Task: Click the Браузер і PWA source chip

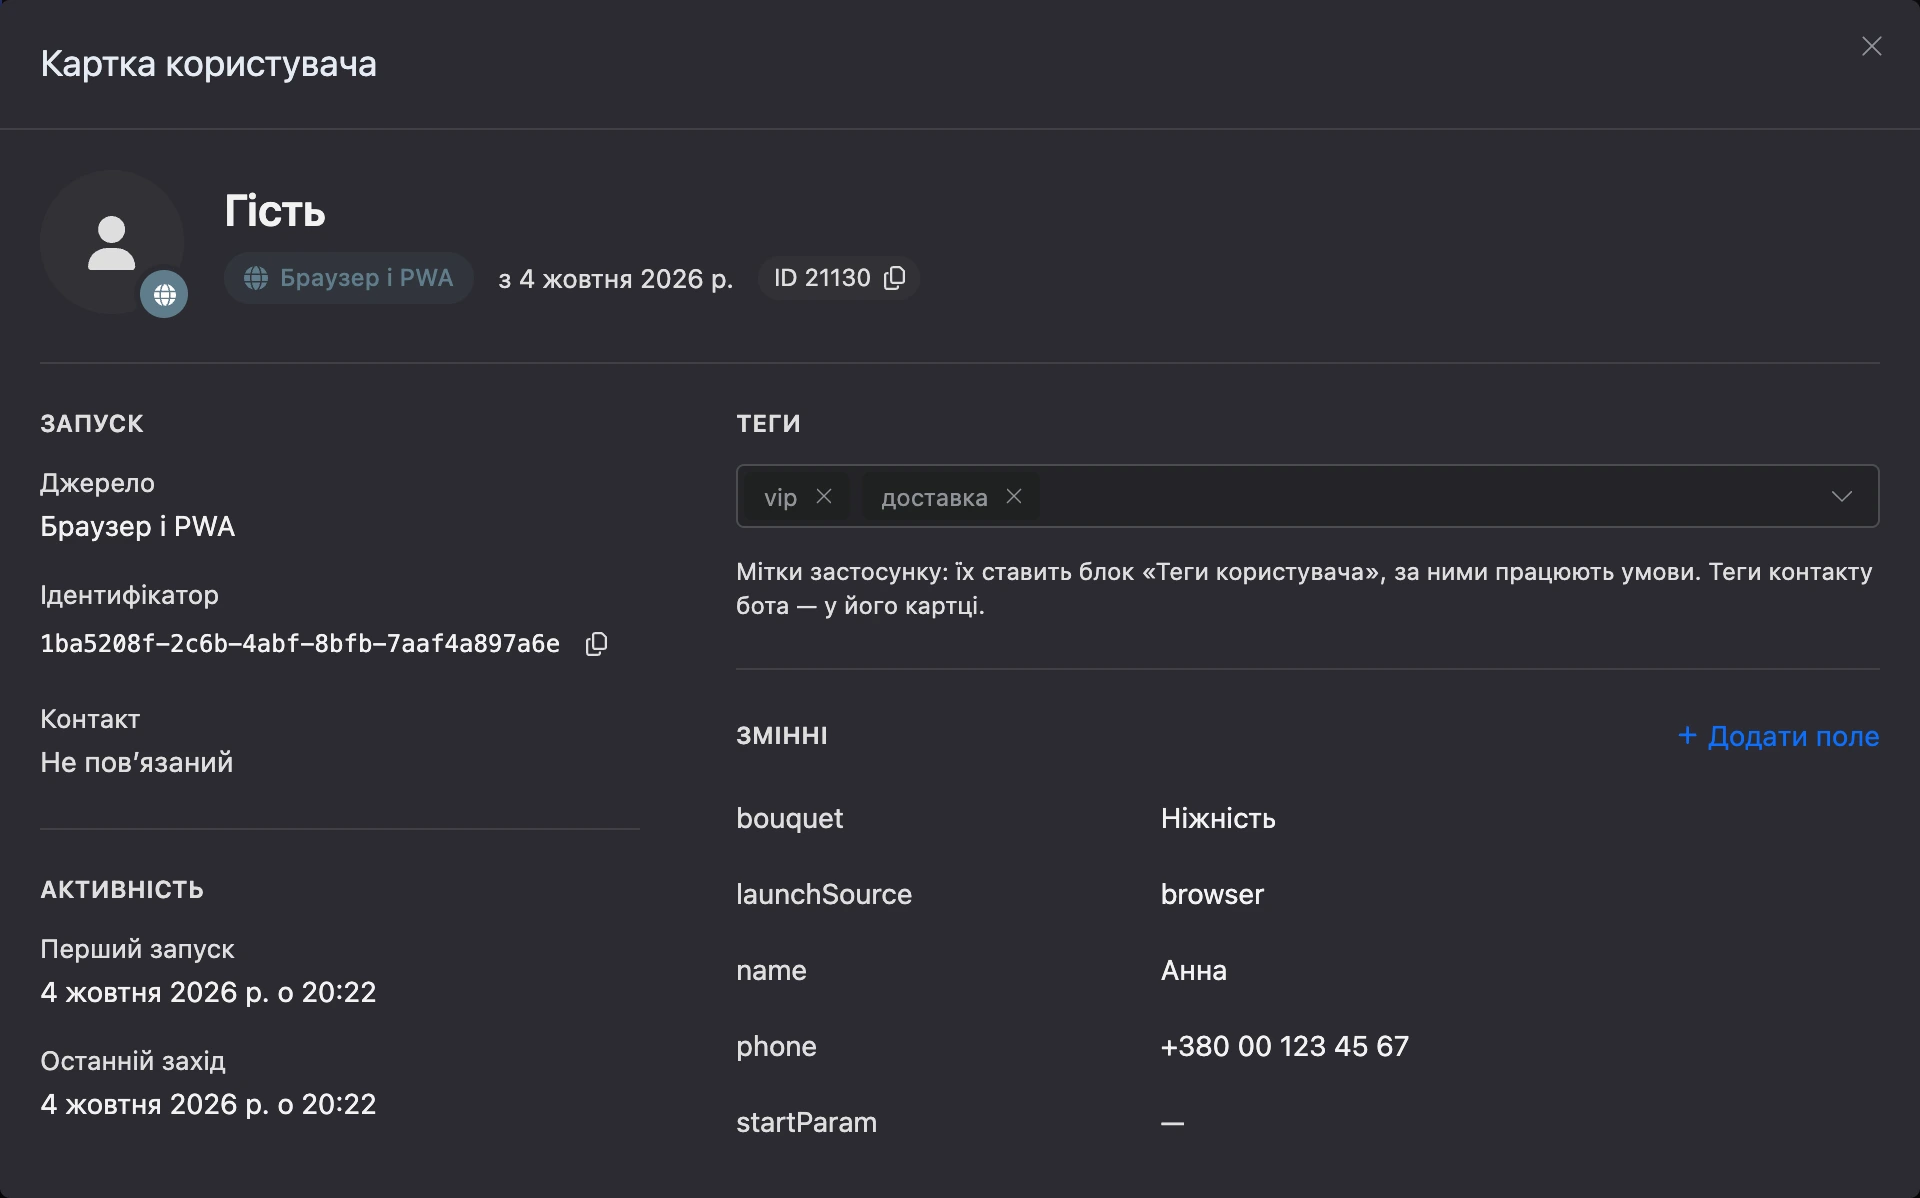Action: click(x=348, y=278)
